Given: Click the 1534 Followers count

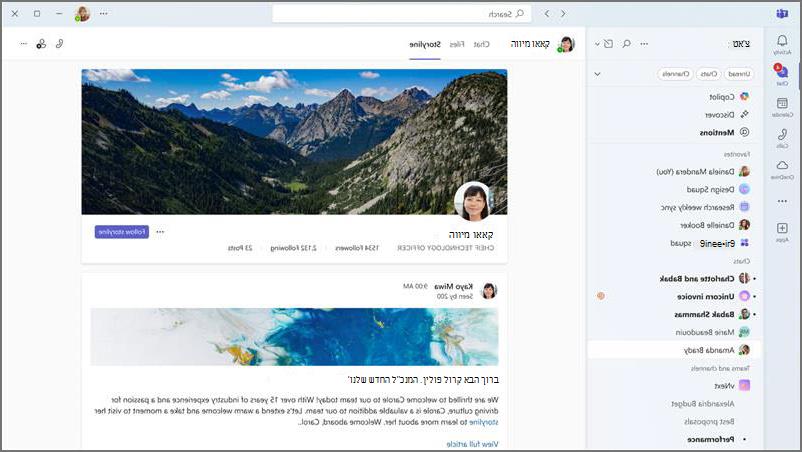Looking at the screenshot, I should click(357, 248).
